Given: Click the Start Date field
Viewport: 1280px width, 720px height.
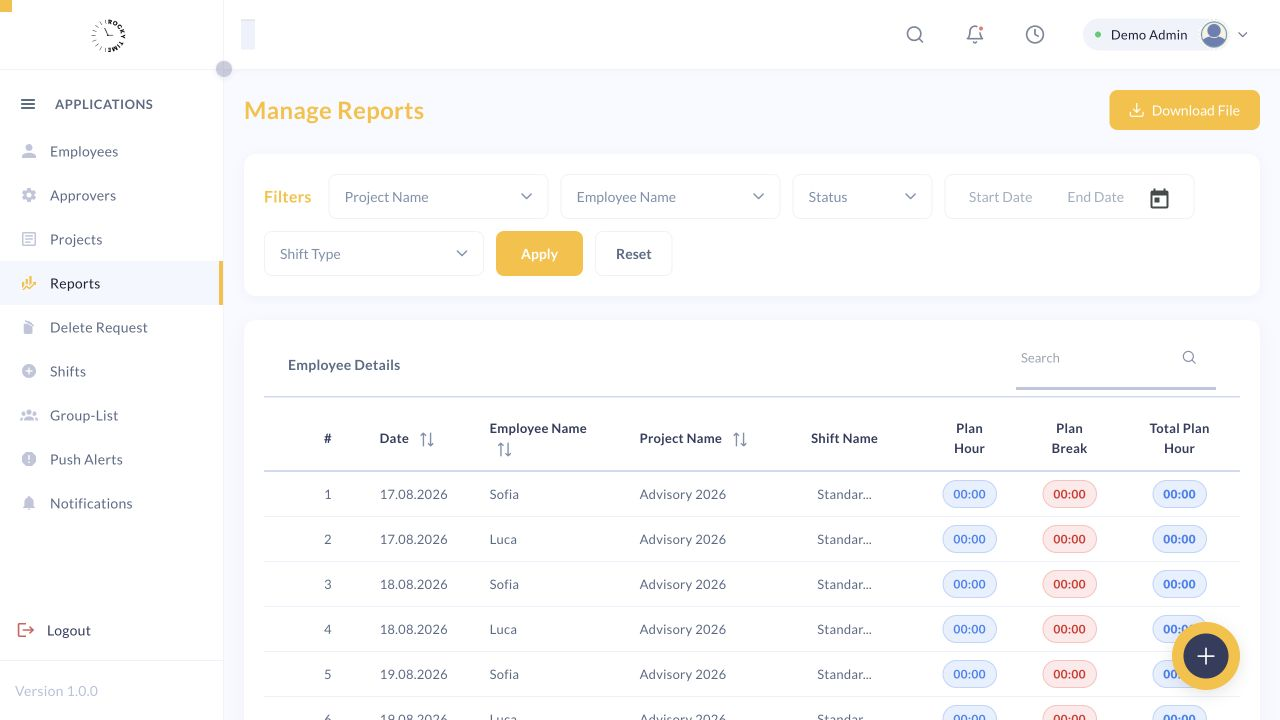Looking at the screenshot, I should (1000, 197).
